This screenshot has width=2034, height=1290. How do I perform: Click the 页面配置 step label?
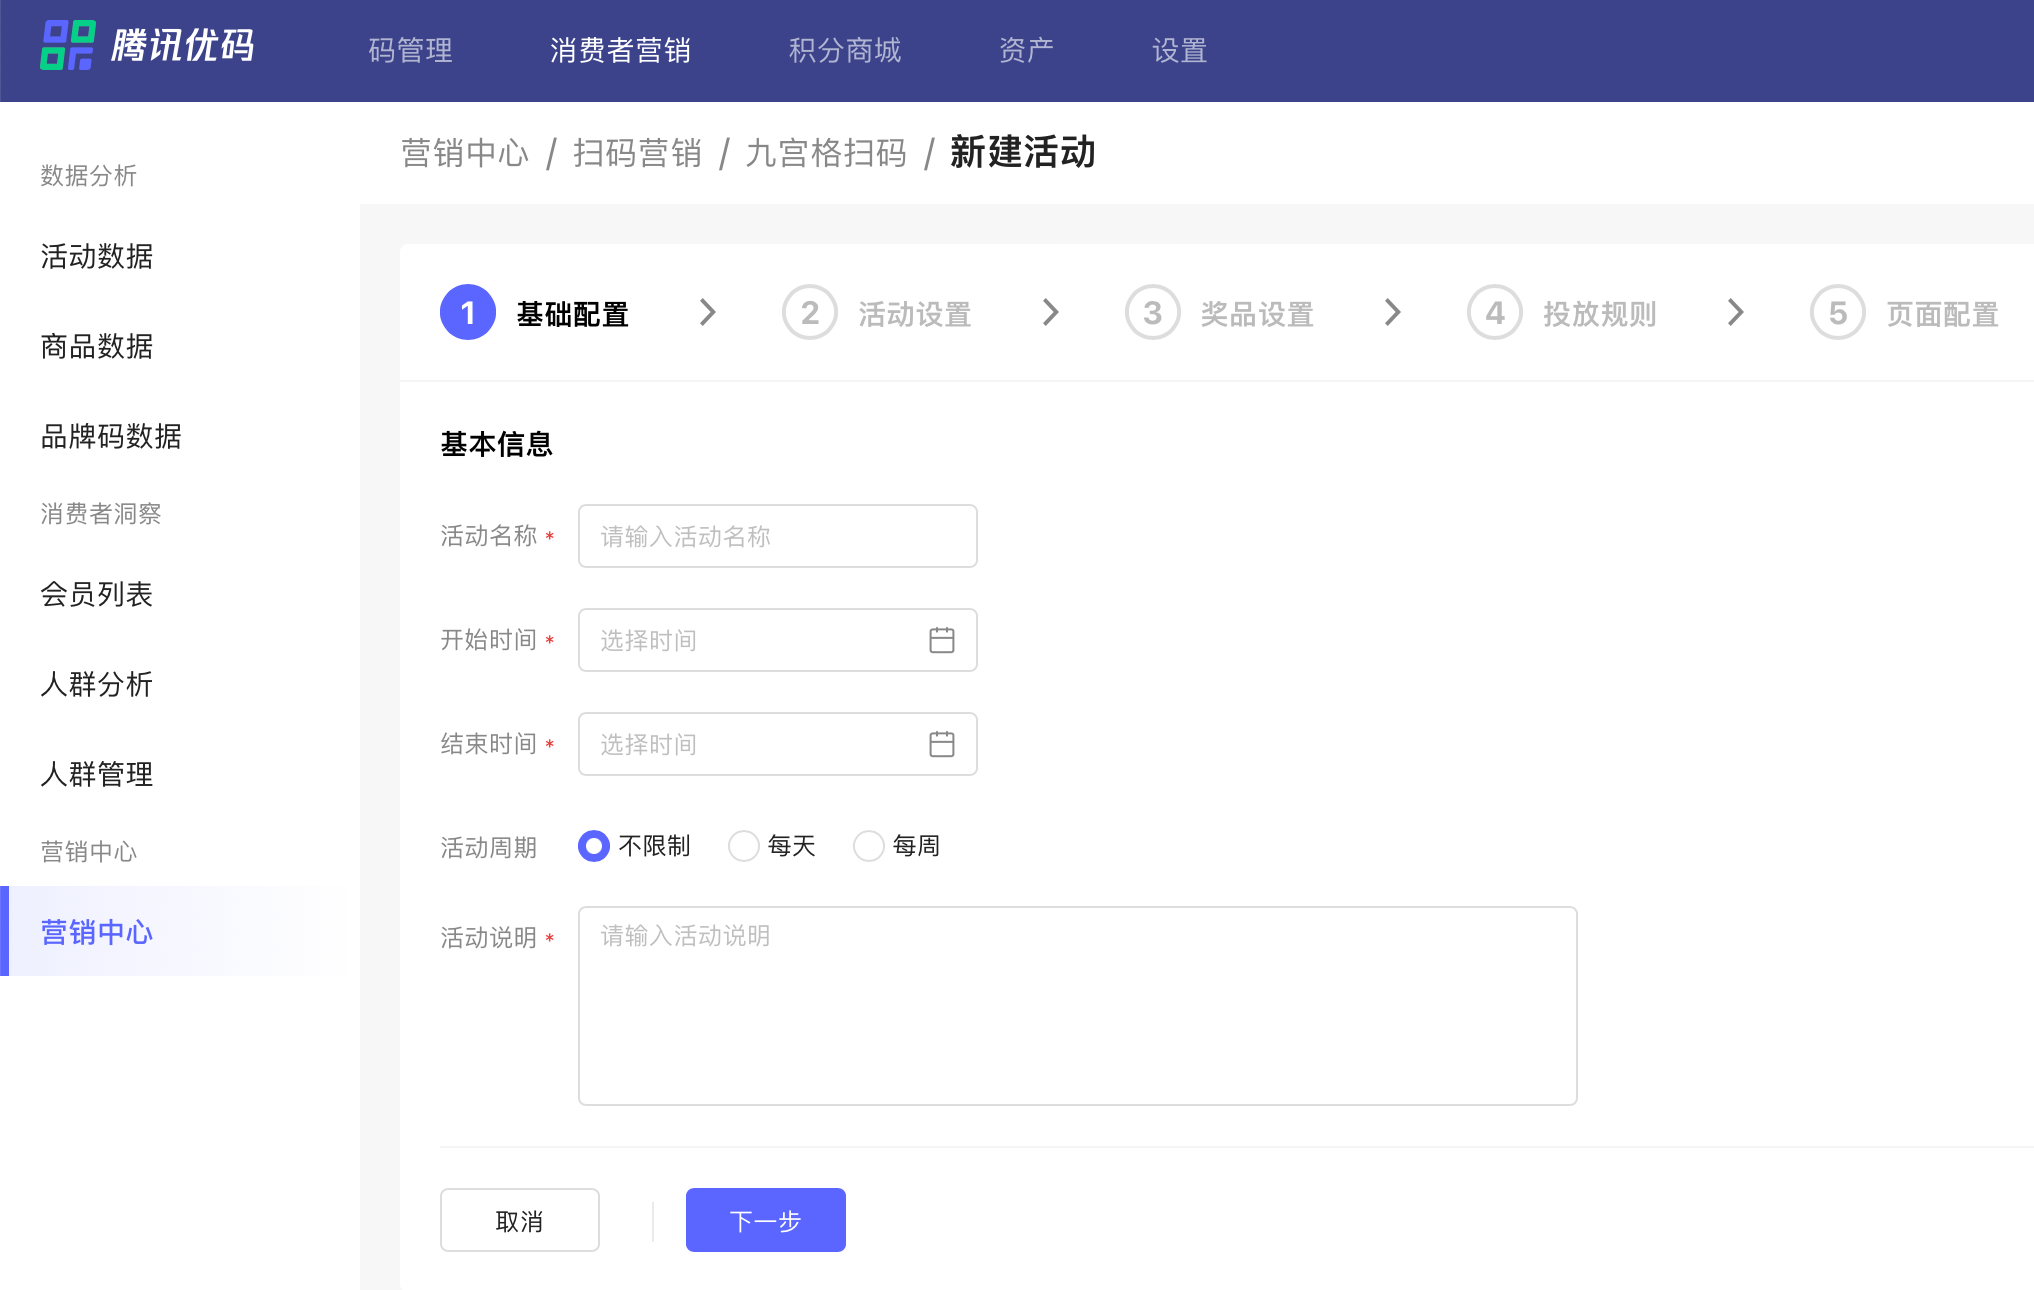pos(1943,314)
